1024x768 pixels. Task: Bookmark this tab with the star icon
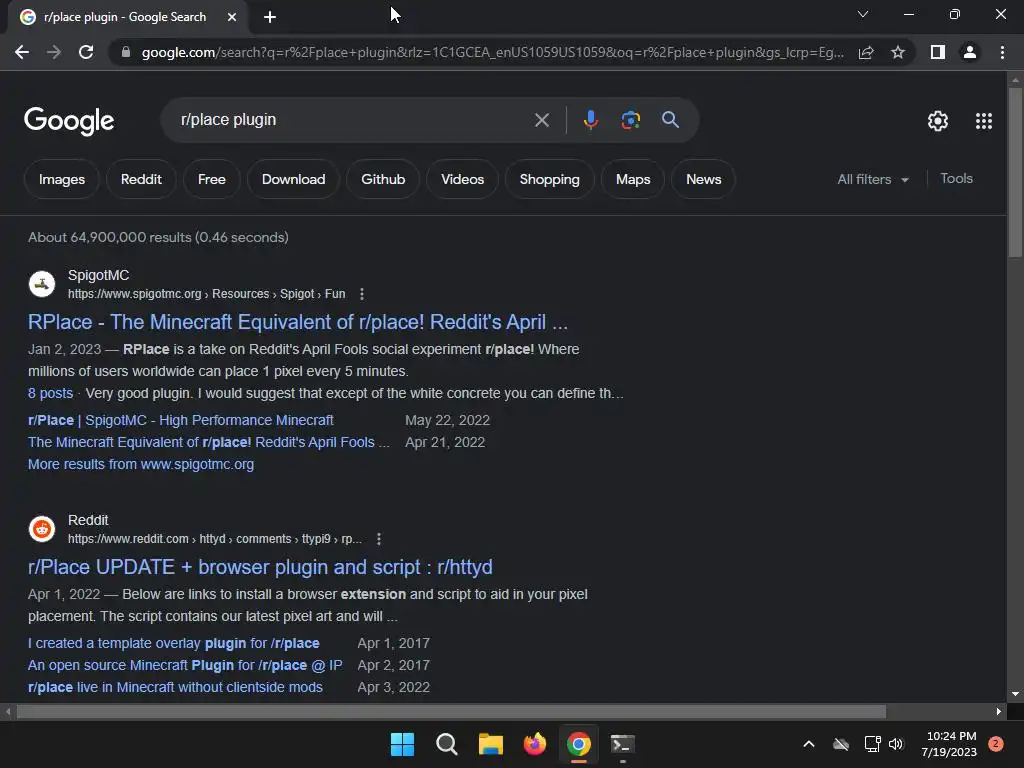898,52
